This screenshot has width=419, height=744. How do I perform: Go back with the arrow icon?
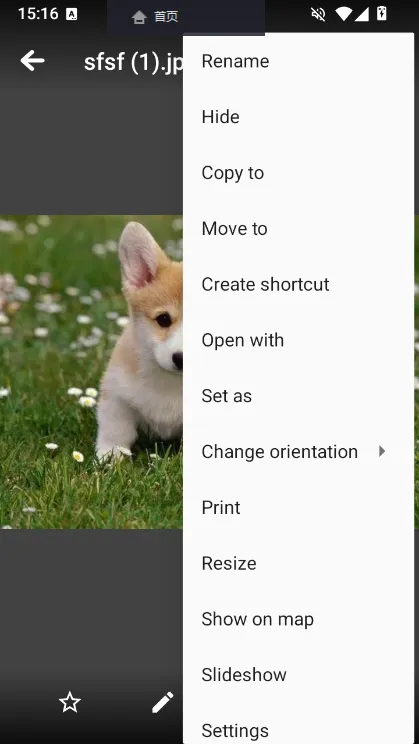tap(32, 61)
